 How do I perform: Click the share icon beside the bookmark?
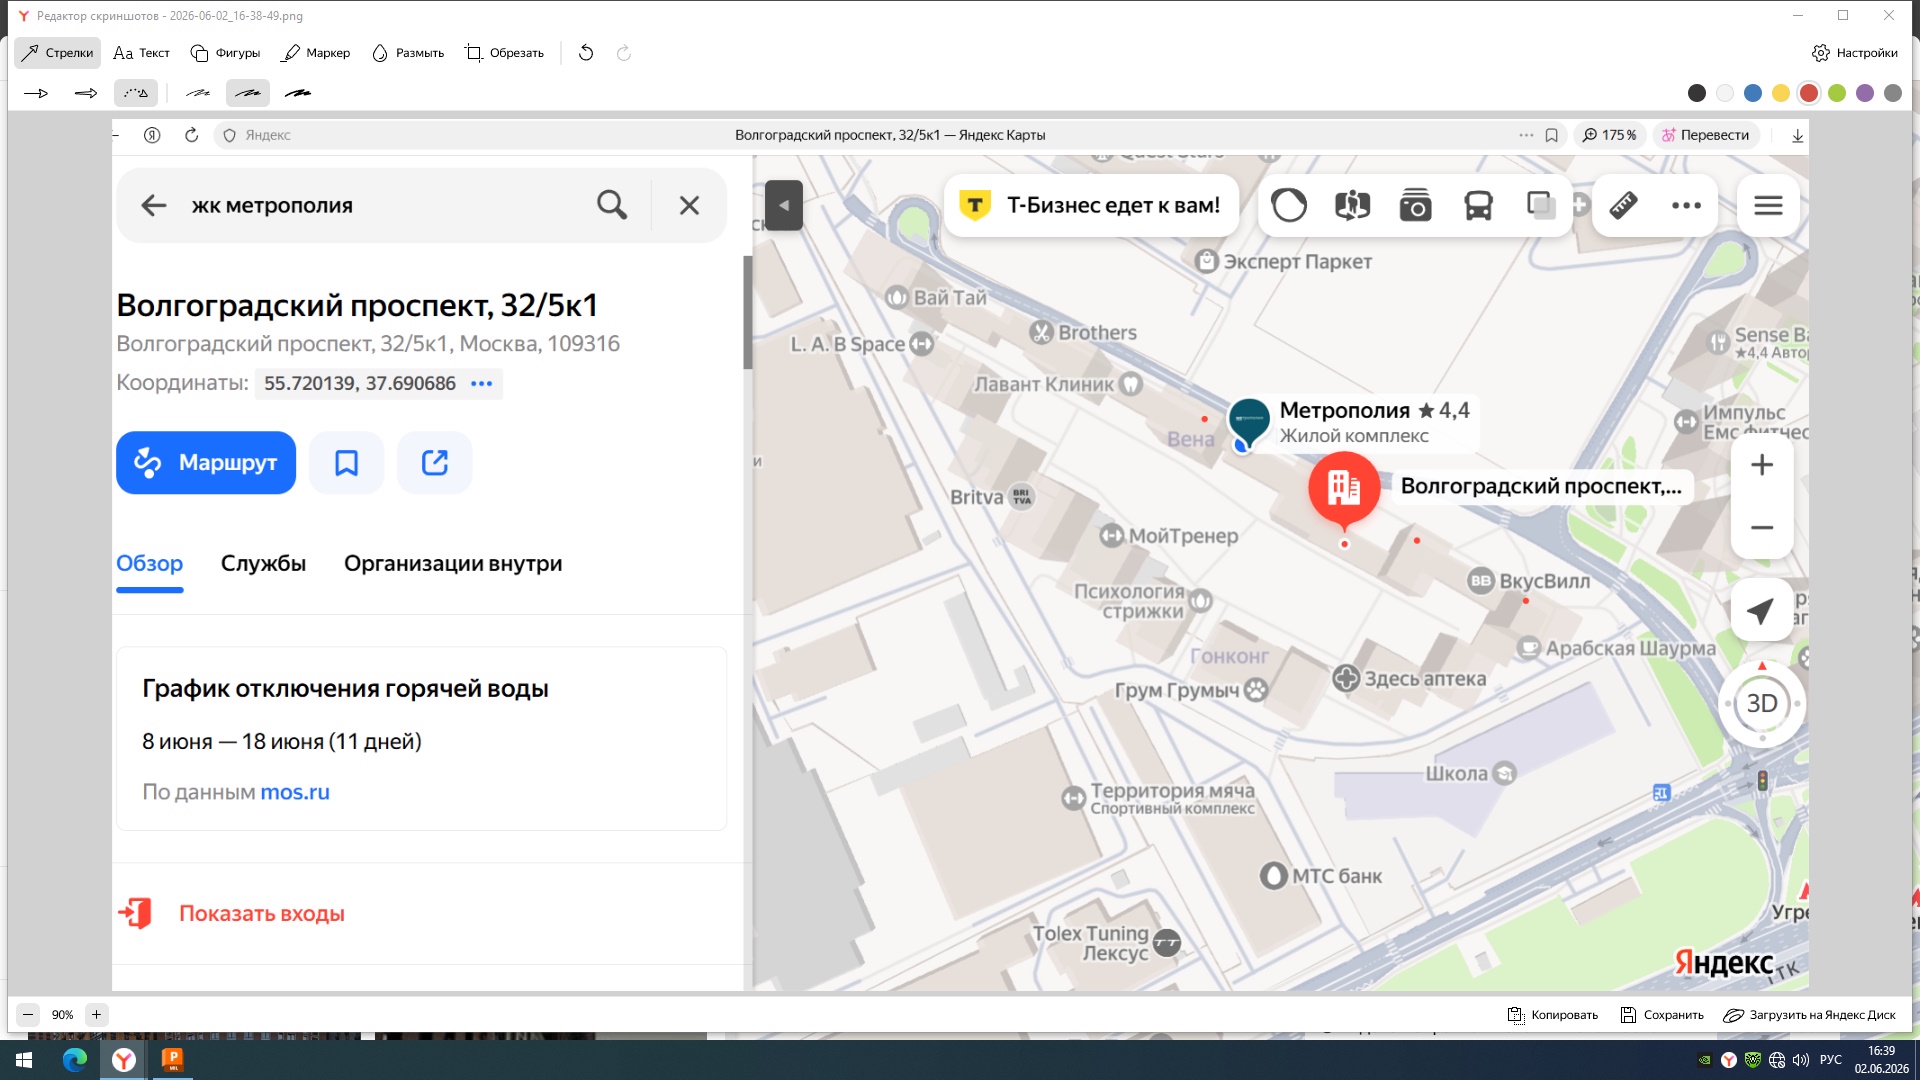(434, 463)
